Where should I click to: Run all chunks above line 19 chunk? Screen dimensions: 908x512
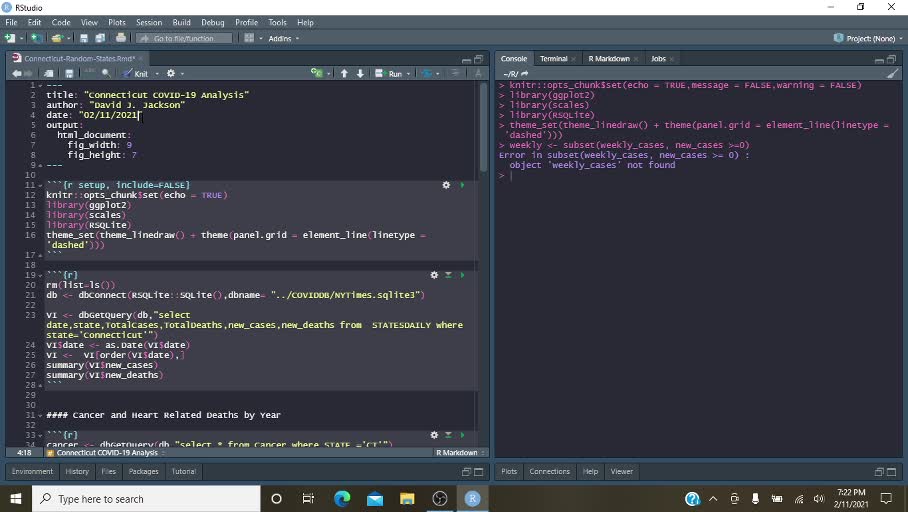click(448, 275)
